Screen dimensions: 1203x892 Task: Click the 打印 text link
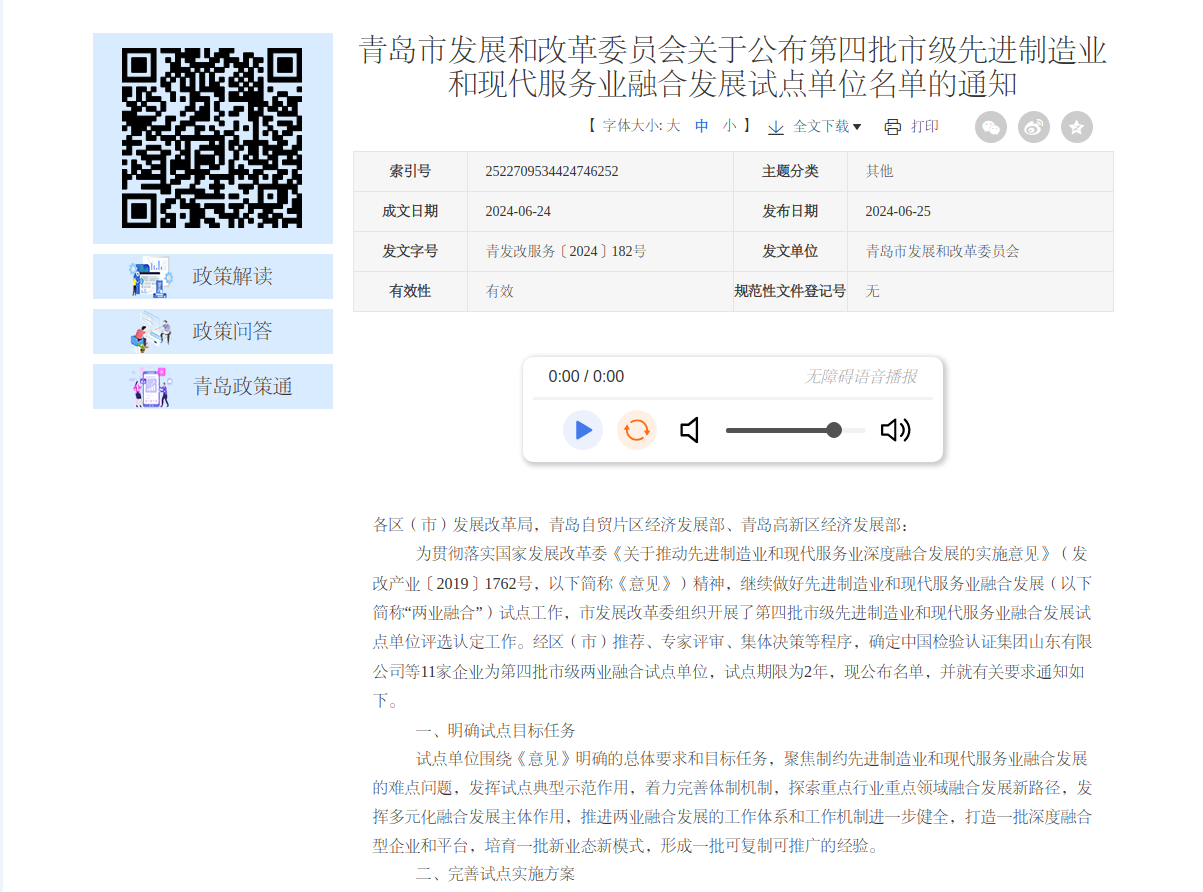tap(924, 127)
